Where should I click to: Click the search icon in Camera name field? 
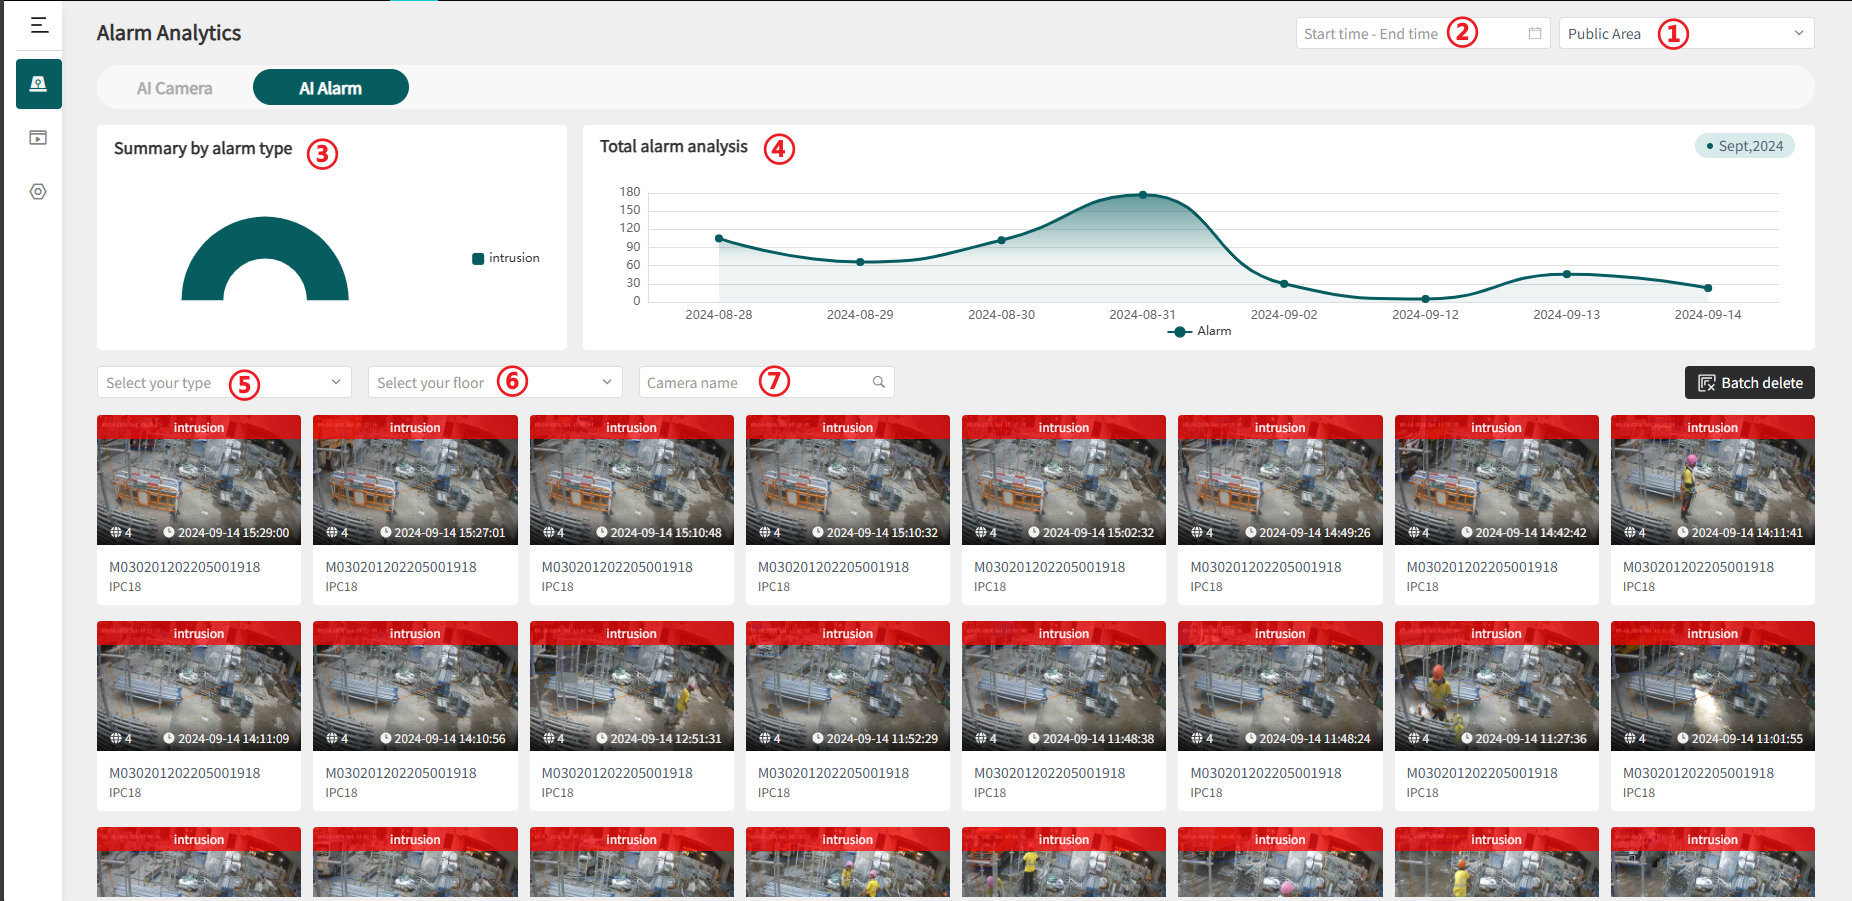879,382
